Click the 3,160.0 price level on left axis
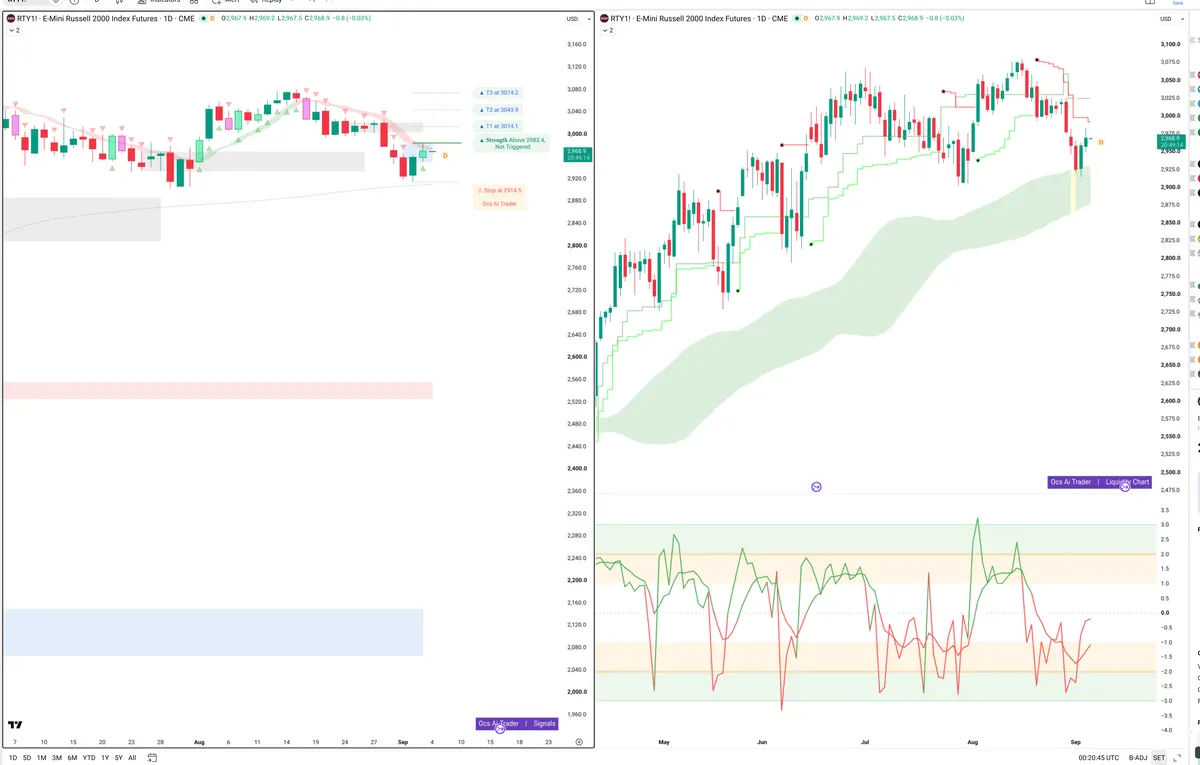The height and width of the screenshot is (765, 1200). [576, 44]
